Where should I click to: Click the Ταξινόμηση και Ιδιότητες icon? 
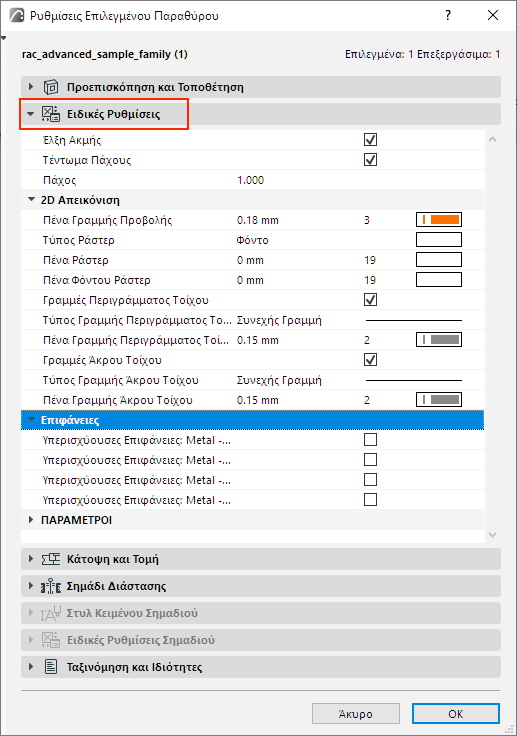[51, 667]
